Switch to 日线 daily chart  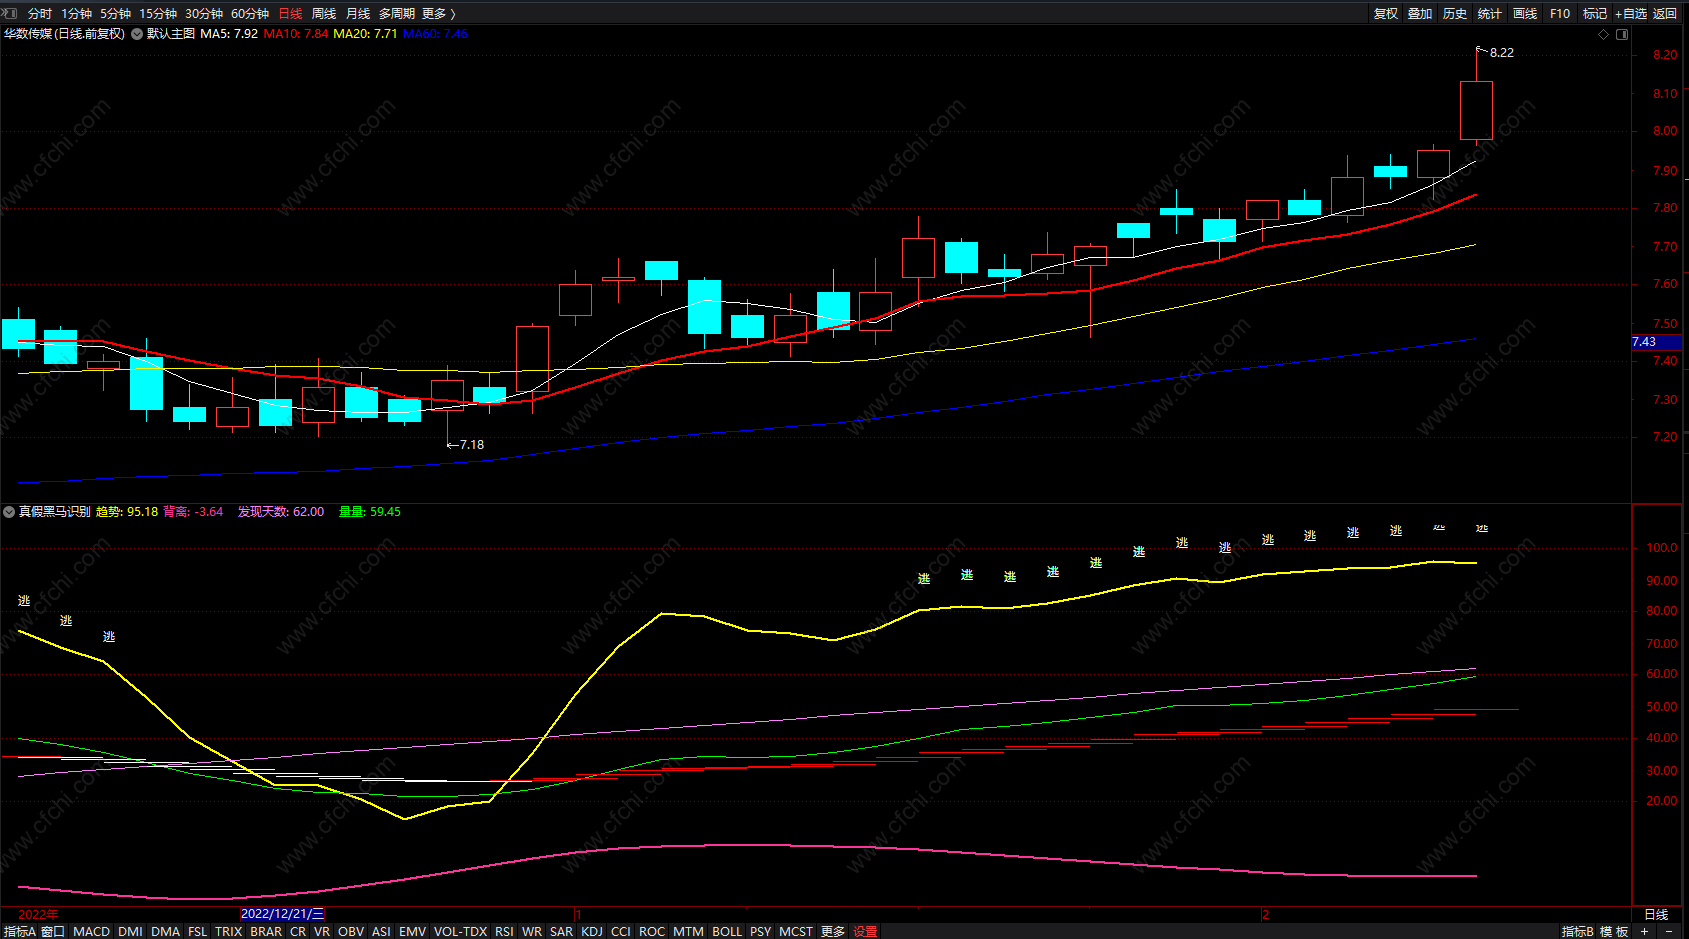pos(290,14)
